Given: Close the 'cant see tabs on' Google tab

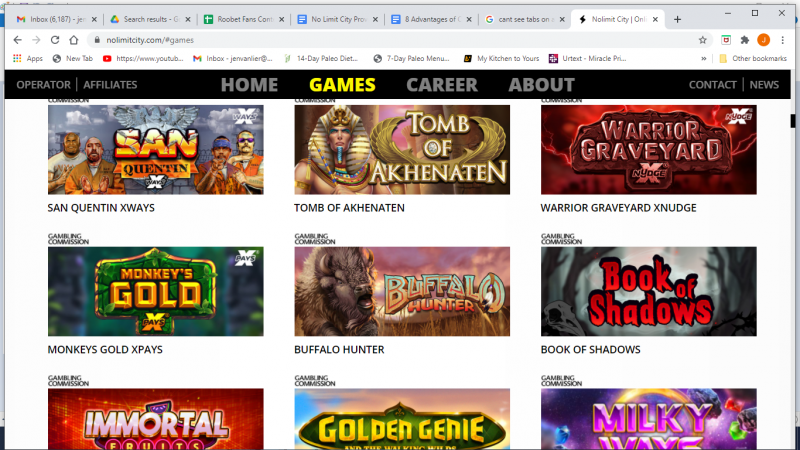Looking at the screenshot, I should 562,19.
